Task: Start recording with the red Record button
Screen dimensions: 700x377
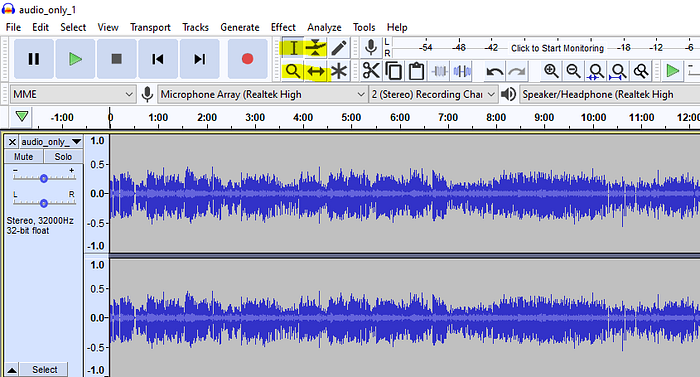Action: 247,59
